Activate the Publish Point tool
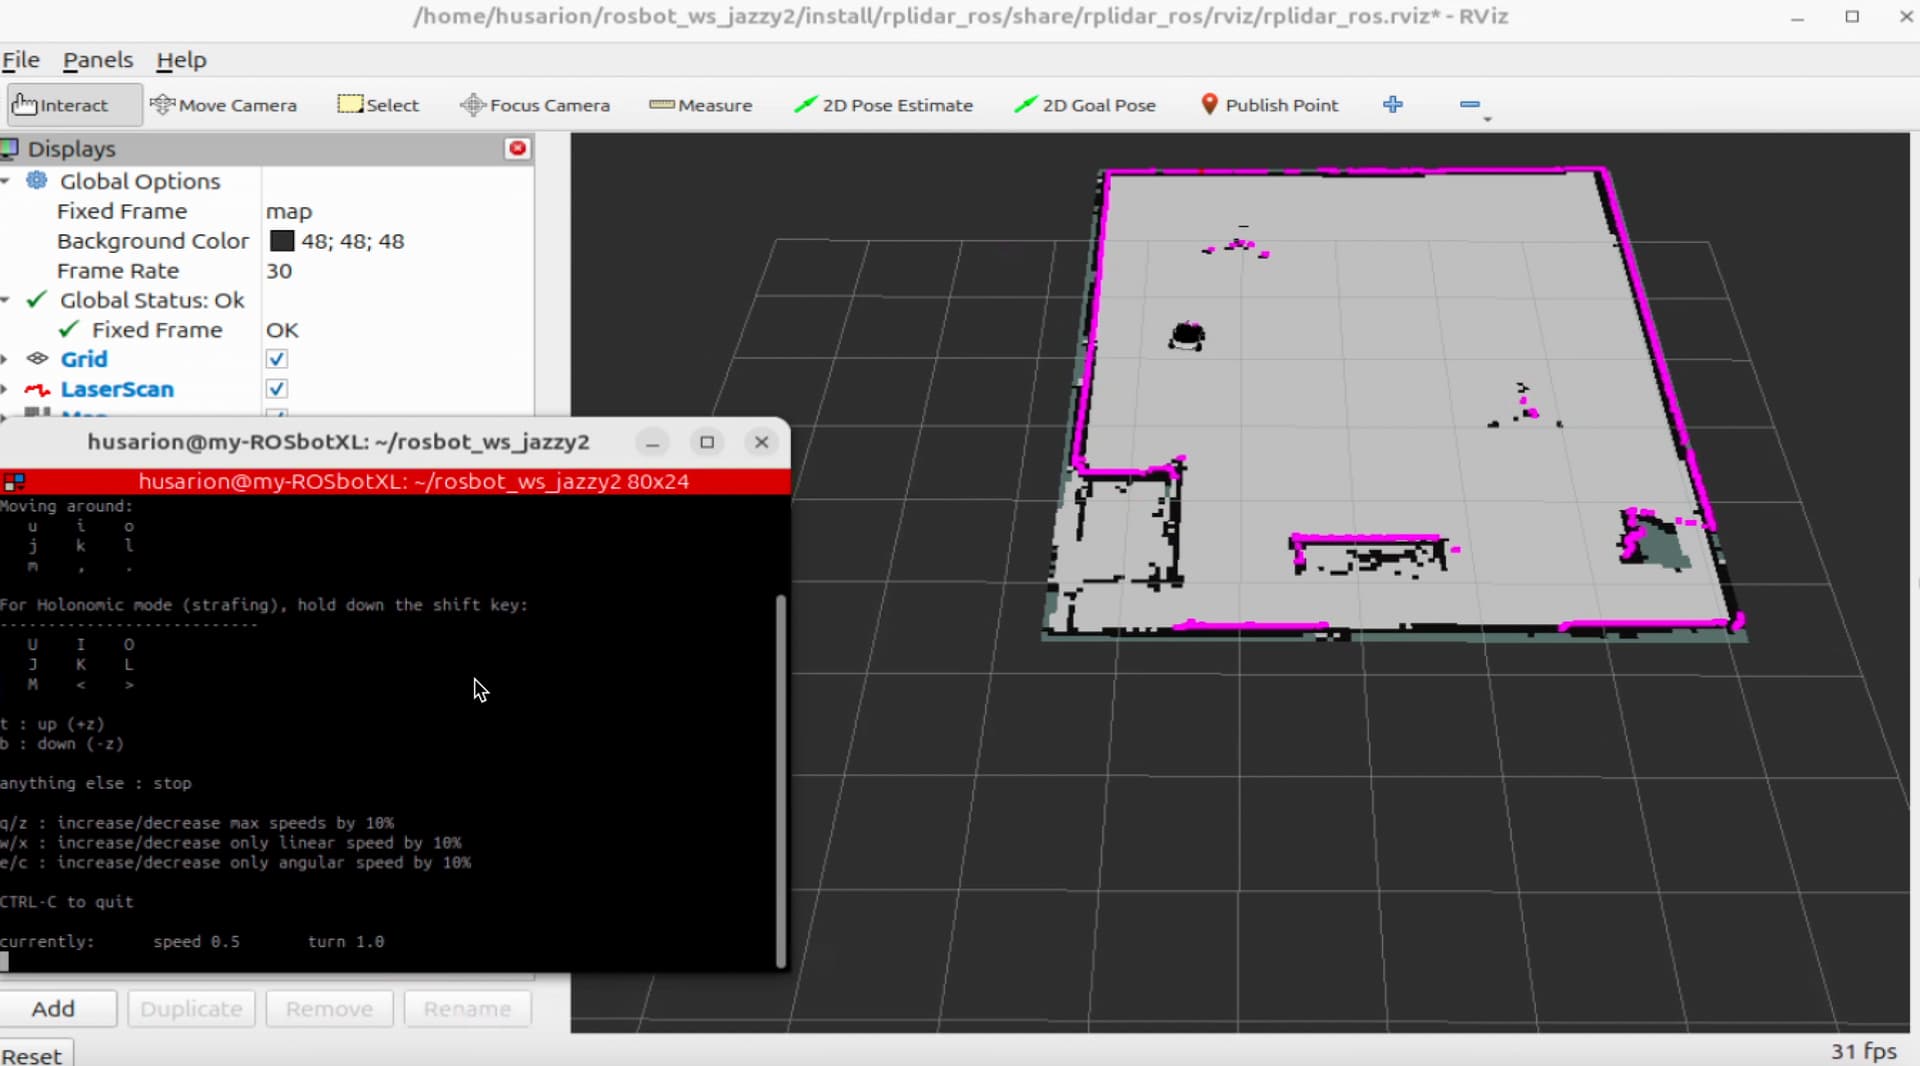The image size is (1920, 1066). 1269,105
